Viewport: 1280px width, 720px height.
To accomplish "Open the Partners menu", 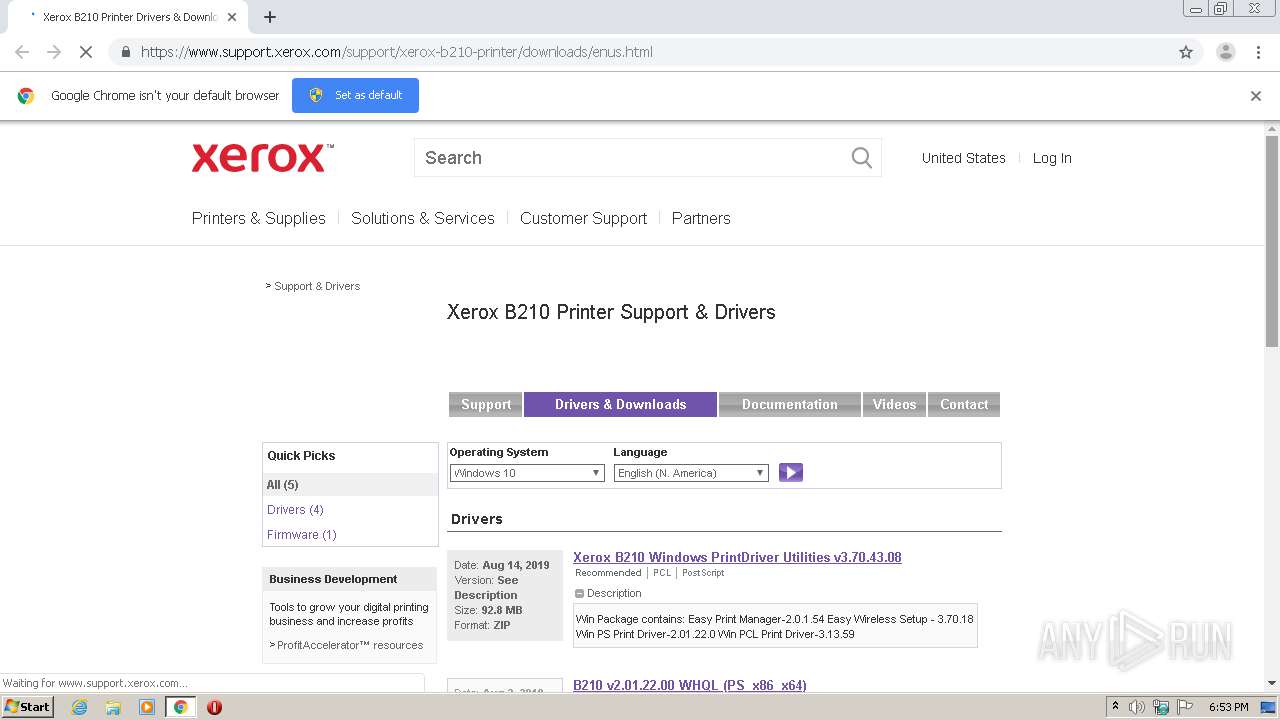I will pos(701,218).
